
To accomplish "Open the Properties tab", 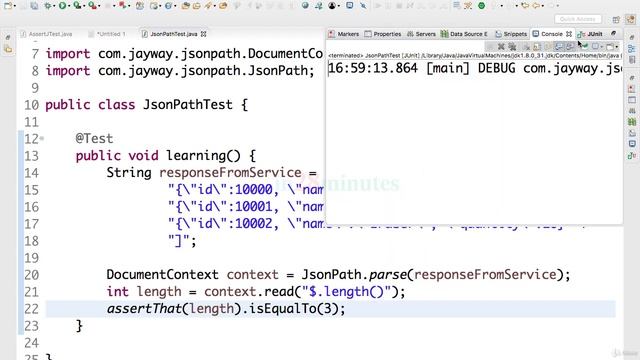I will [x=383, y=34].
